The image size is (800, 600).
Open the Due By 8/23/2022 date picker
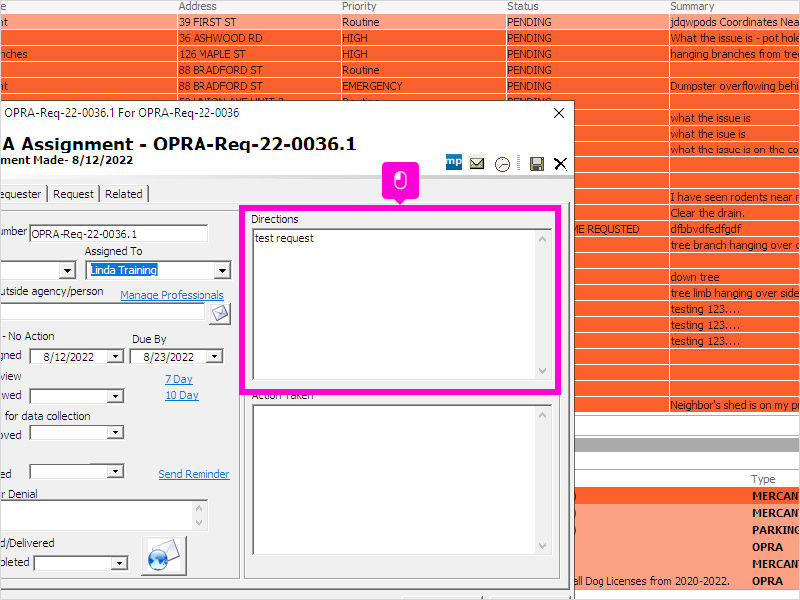[215, 356]
